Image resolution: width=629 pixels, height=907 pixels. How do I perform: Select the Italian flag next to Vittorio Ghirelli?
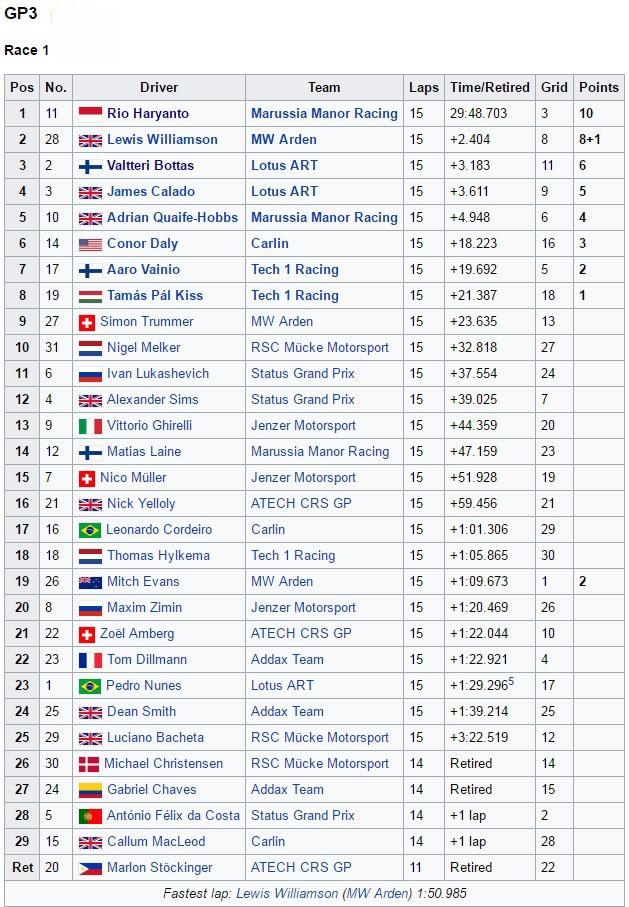pyautogui.click(x=90, y=426)
